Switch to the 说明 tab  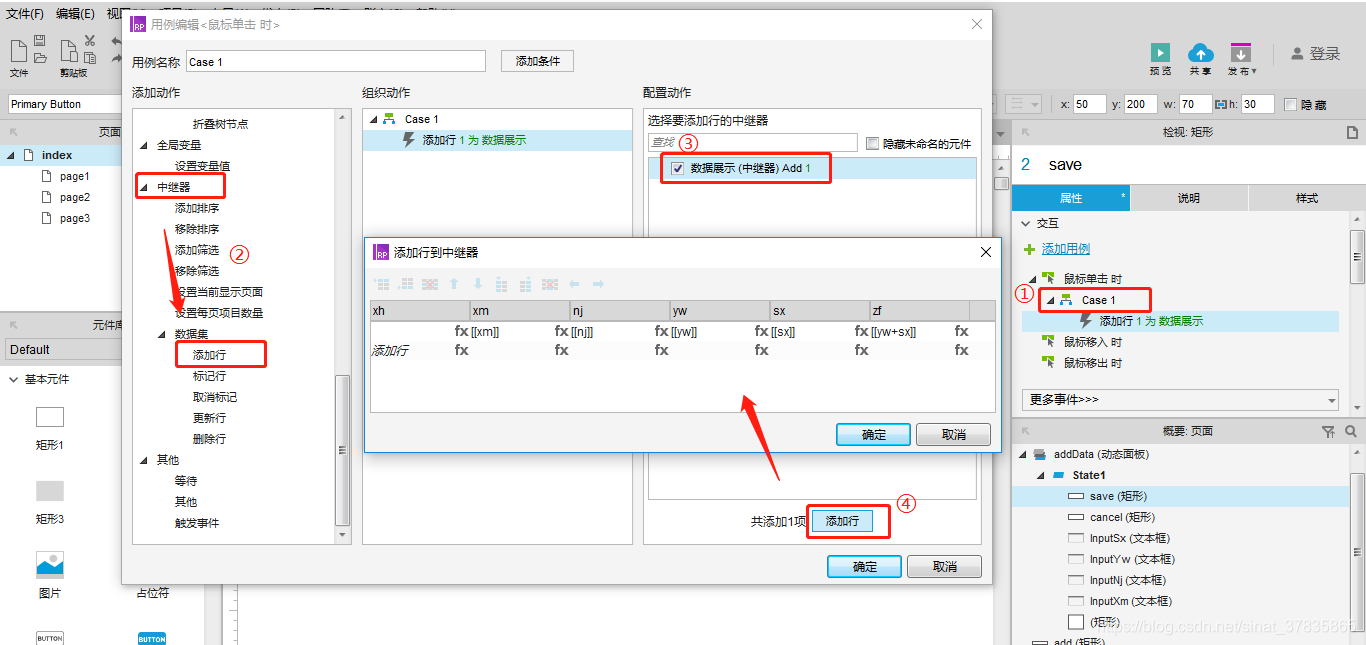pyautogui.click(x=1189, y=198)
